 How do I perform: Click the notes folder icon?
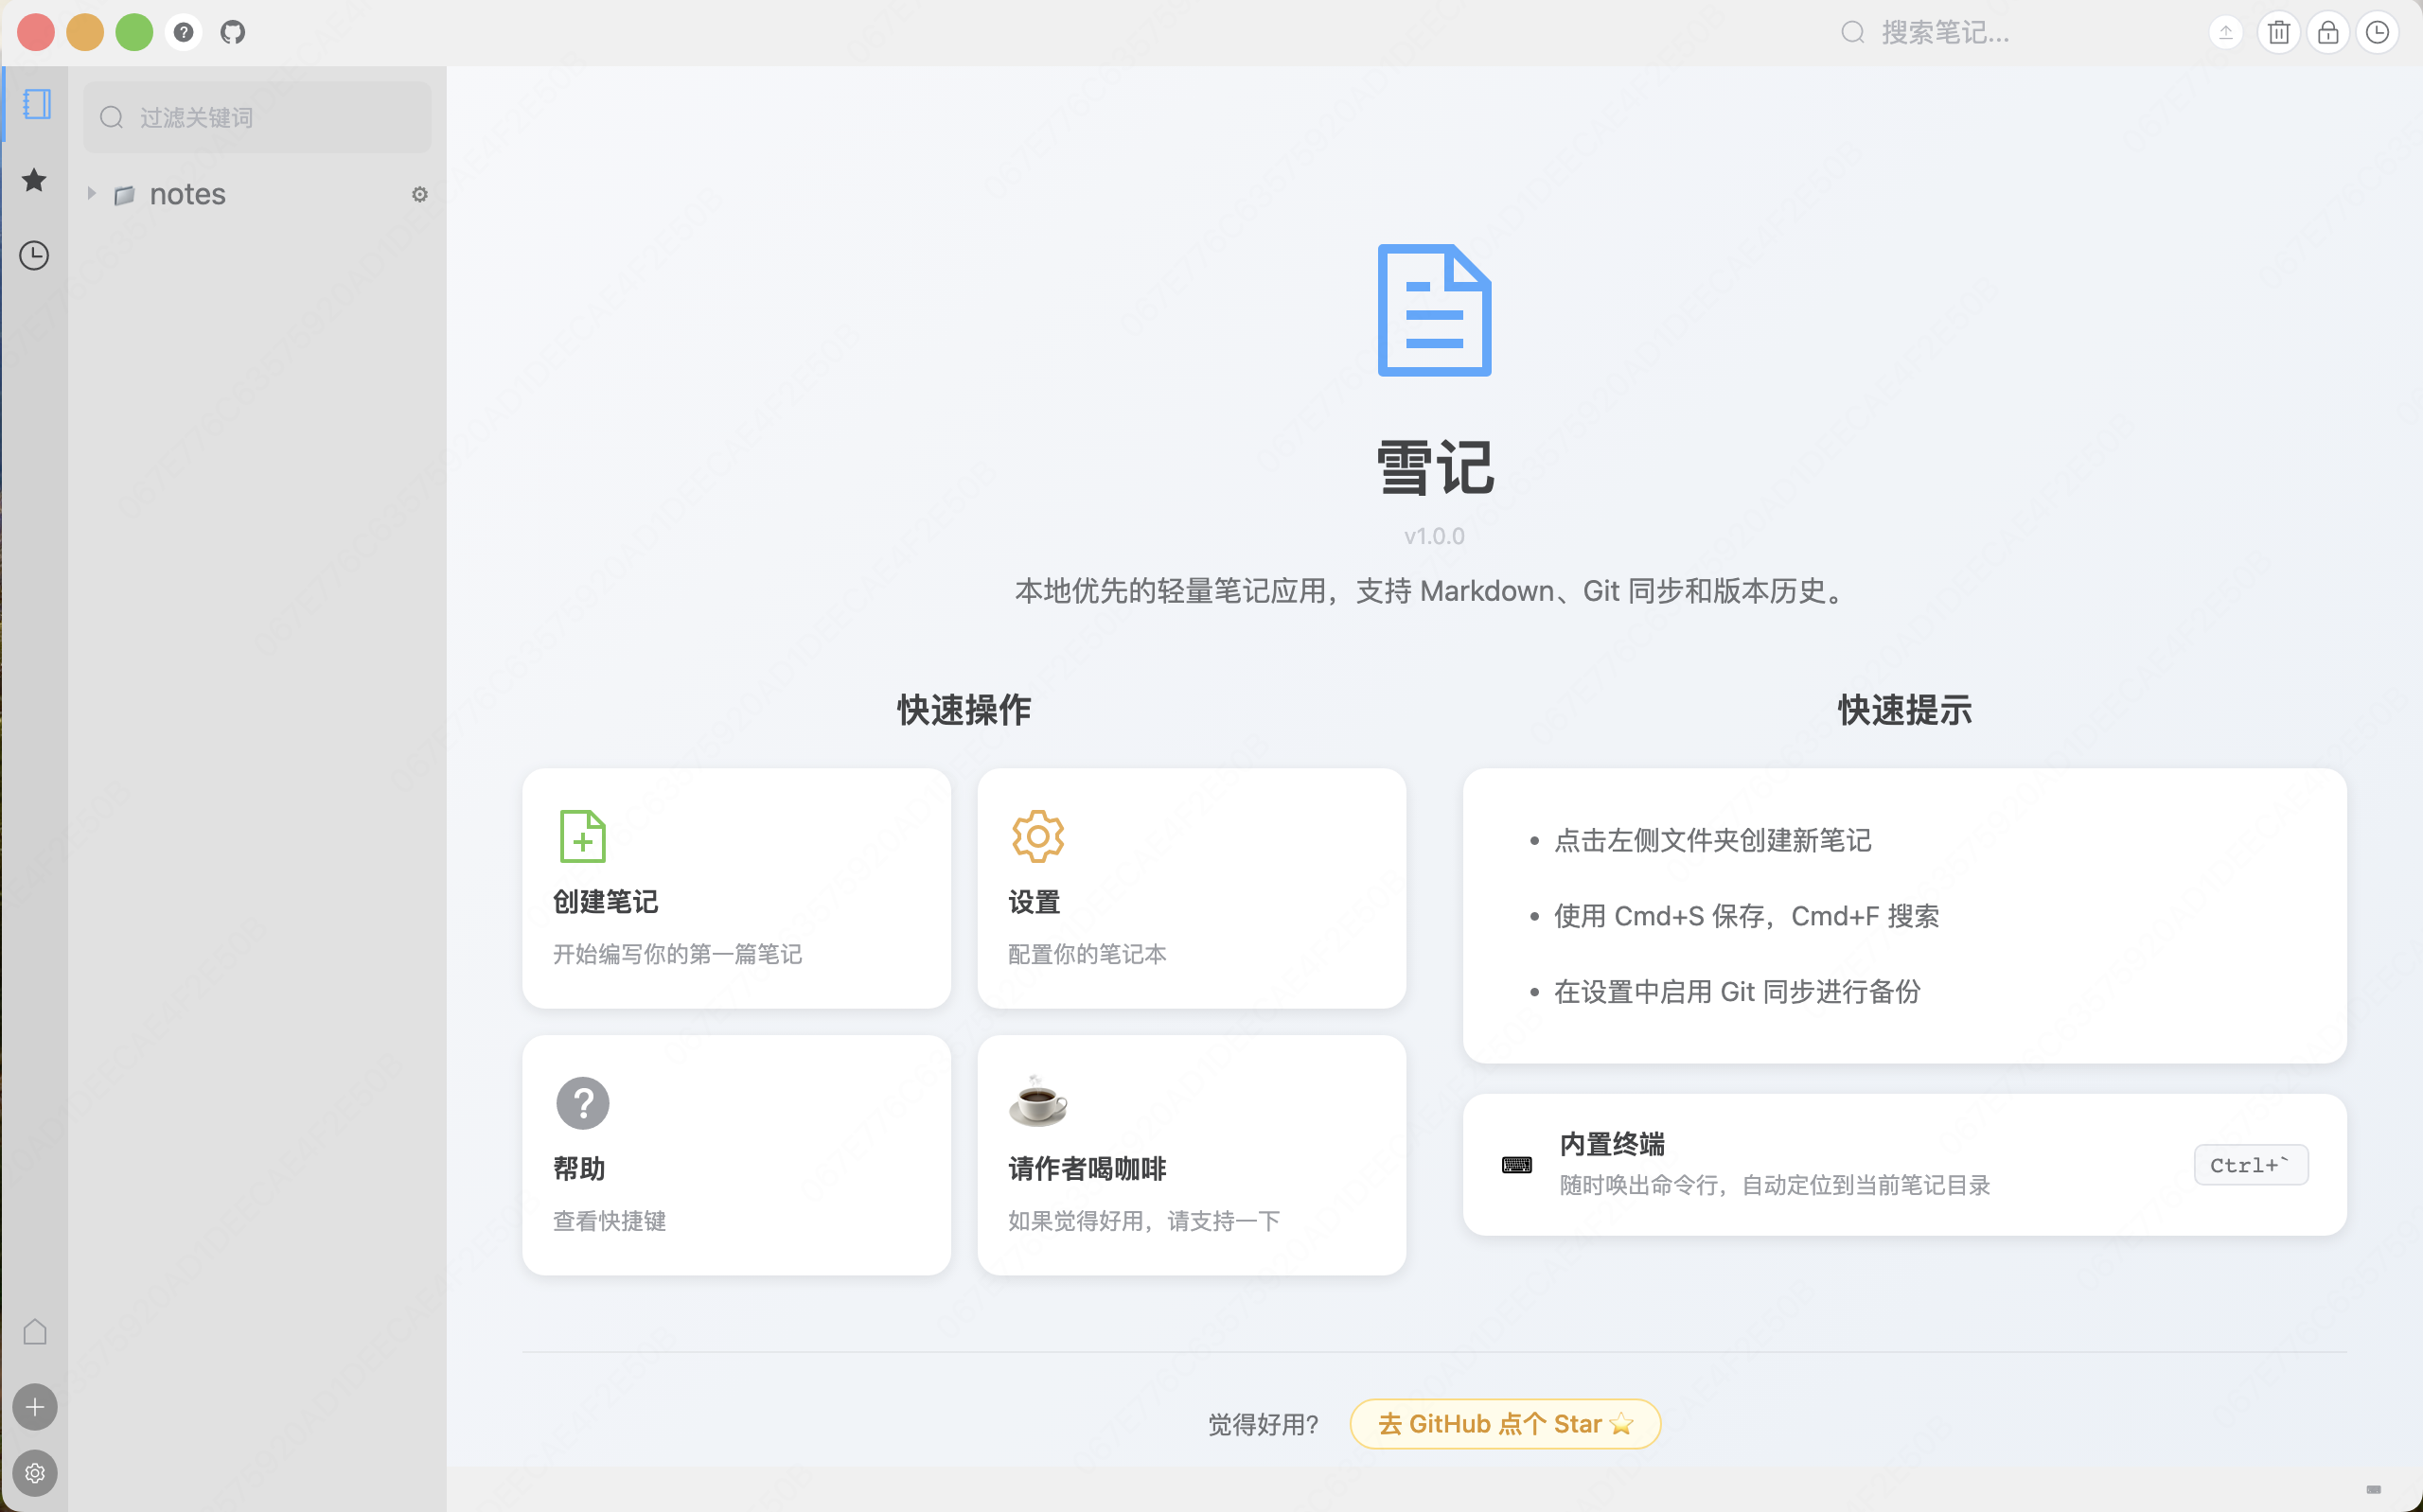click(124, 195)
